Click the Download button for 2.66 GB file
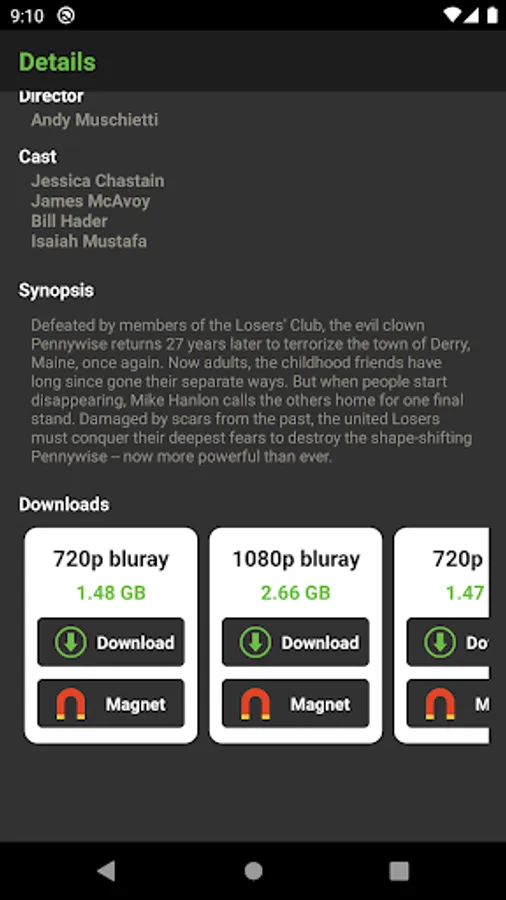Viewport: 506px width, 900px height. click(295, 642)
